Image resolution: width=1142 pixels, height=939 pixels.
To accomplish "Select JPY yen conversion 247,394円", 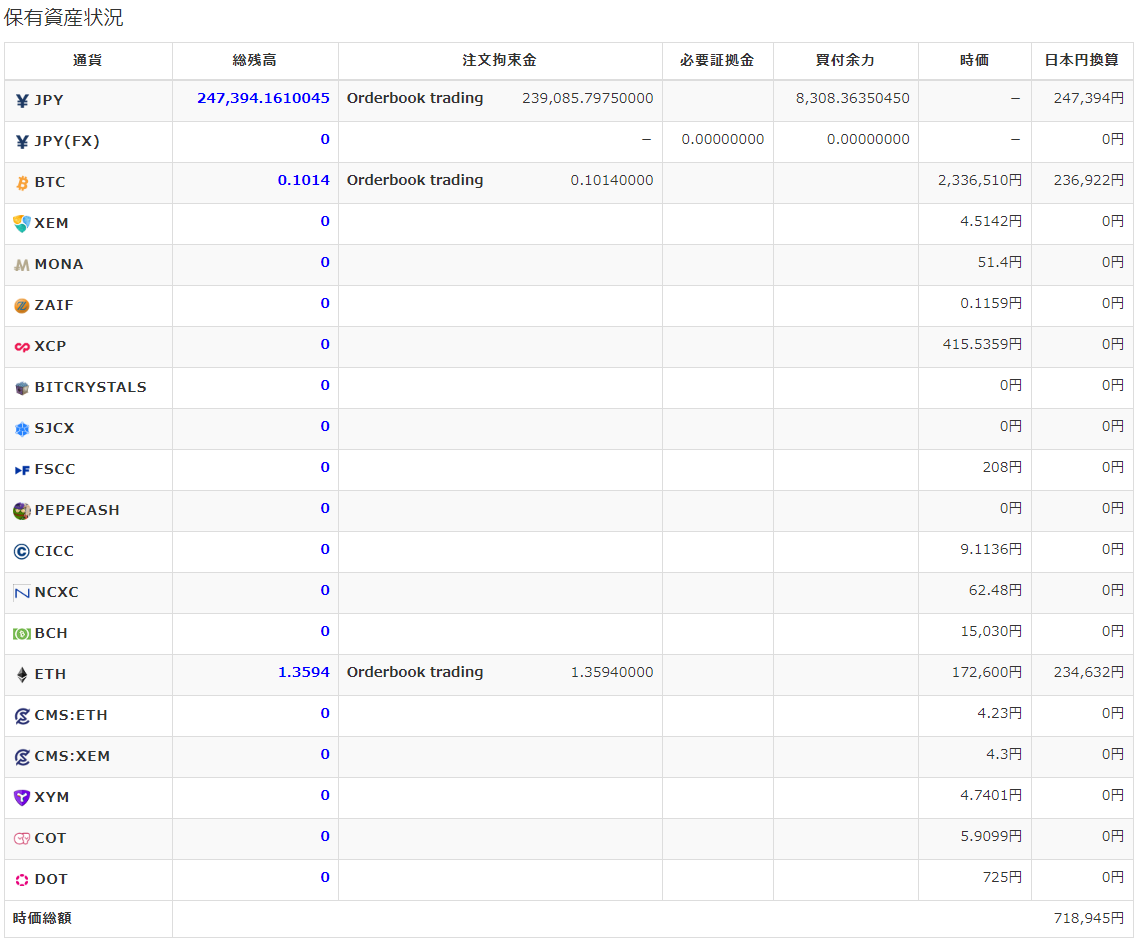I will coord(1089,98).
